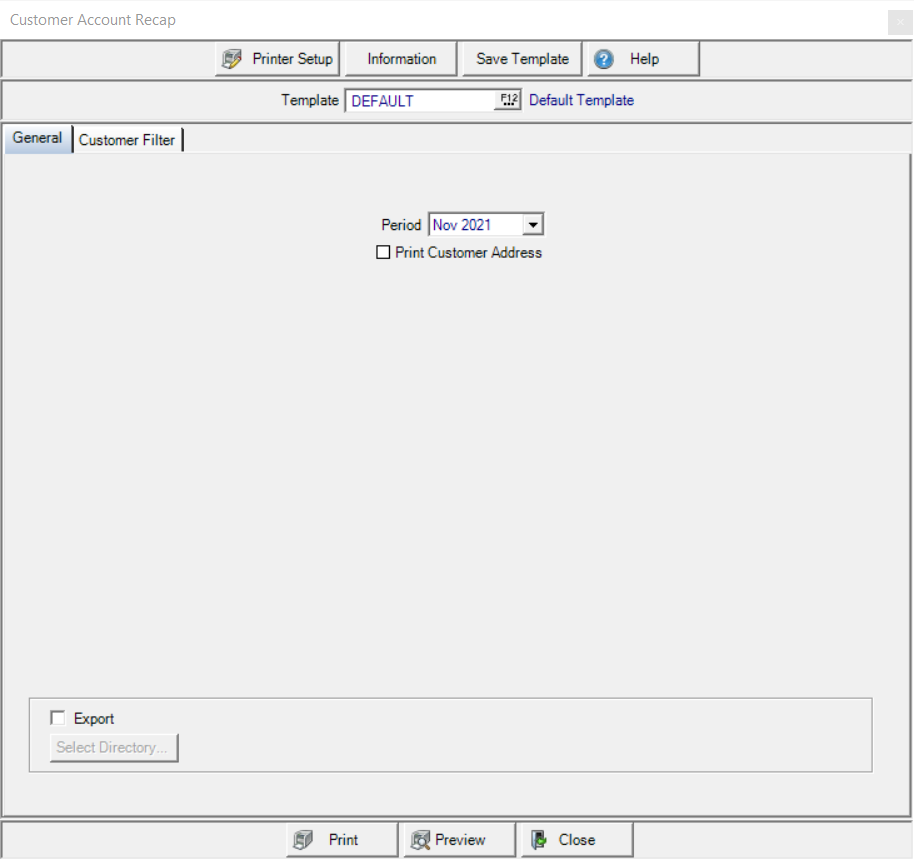Click the Default Template description text
Screen dimensions: 914x860
click(581, 100)
